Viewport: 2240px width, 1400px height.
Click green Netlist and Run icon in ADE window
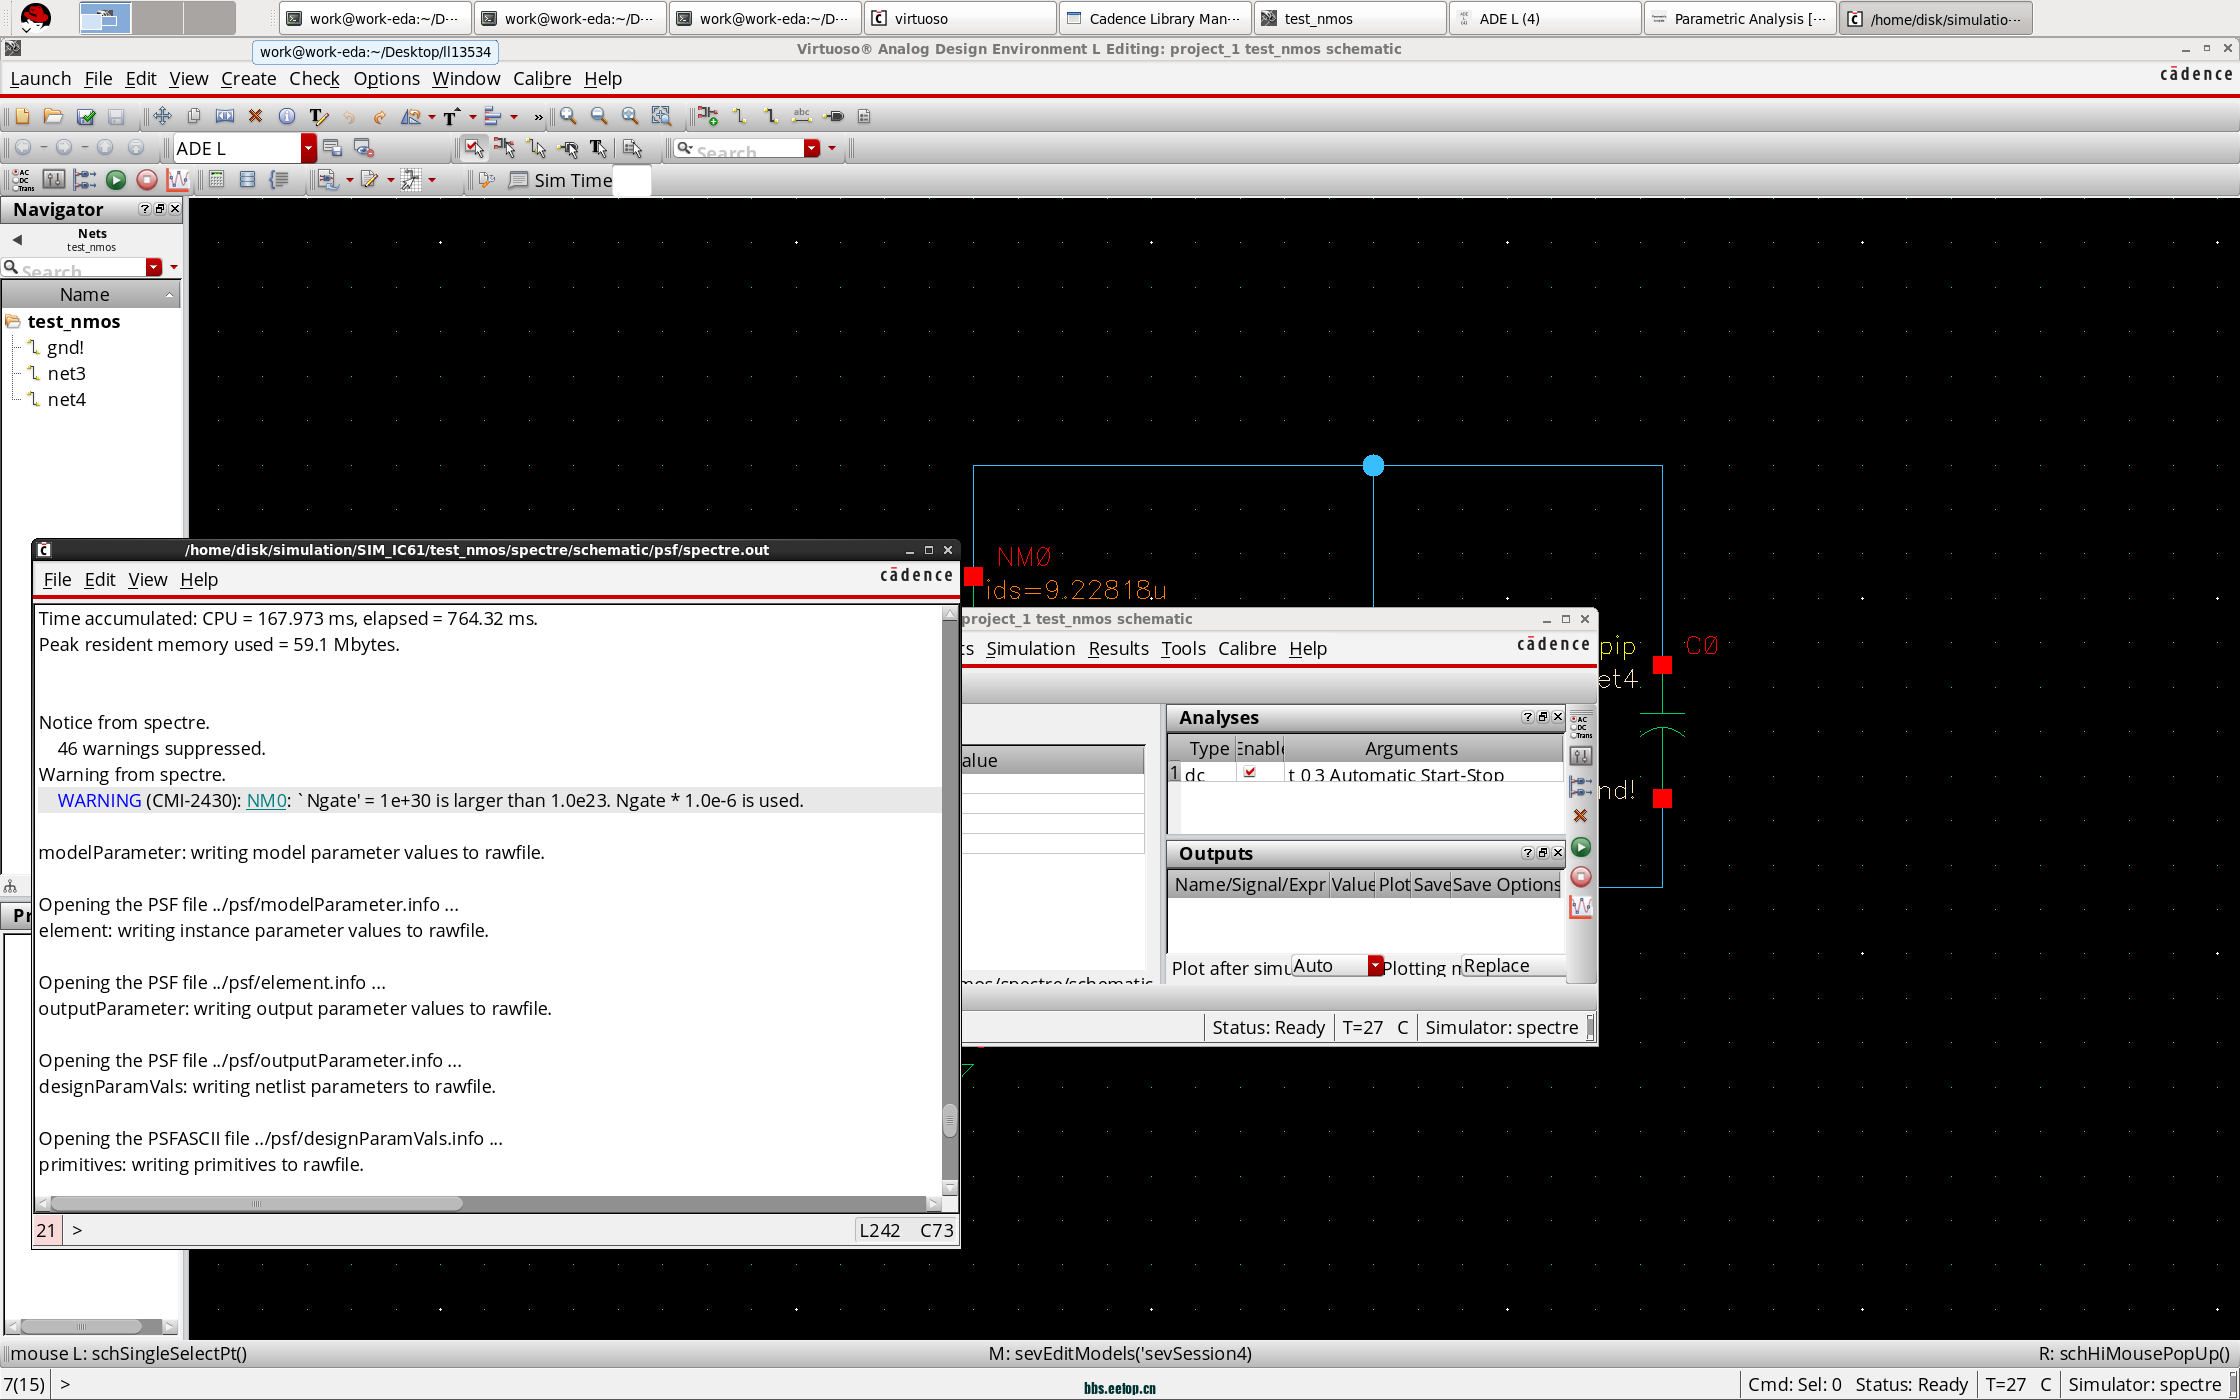[x=1581, y=848]
